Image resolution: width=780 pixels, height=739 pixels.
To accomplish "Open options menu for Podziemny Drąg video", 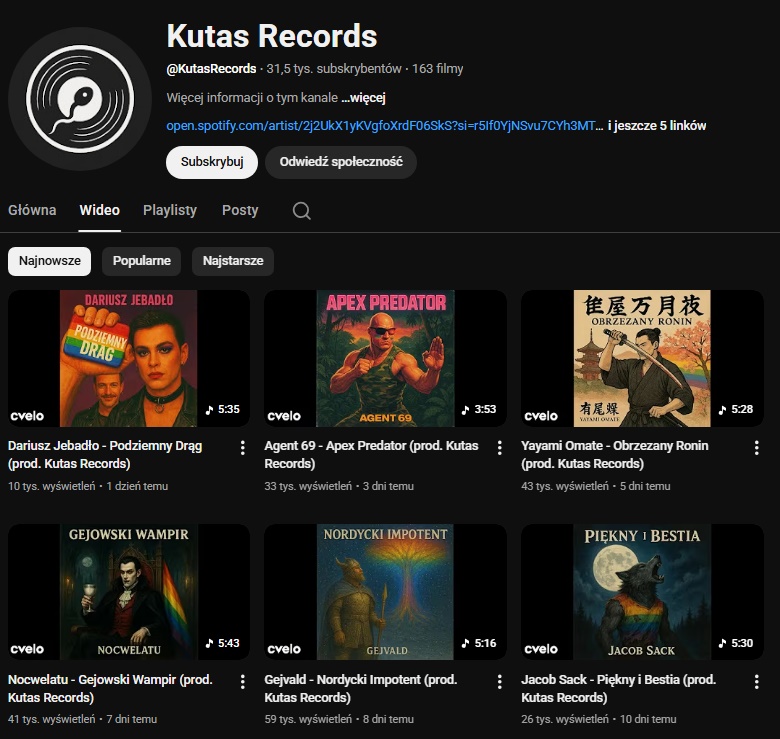I will (242, 448).
